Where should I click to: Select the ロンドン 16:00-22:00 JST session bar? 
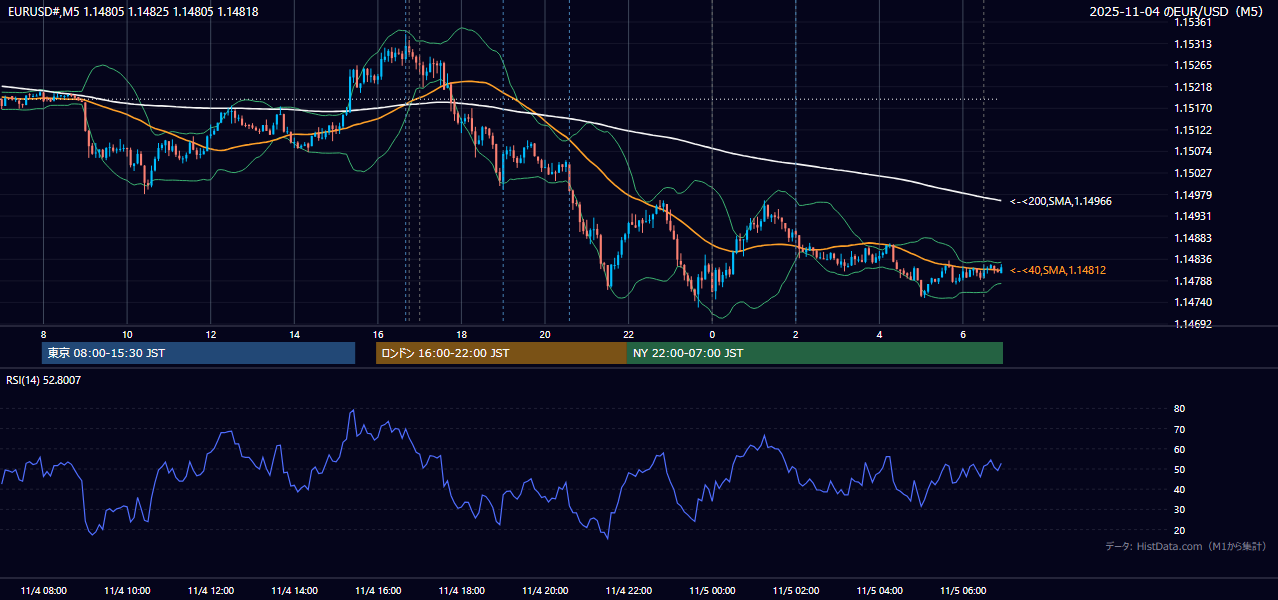(501, 353)
